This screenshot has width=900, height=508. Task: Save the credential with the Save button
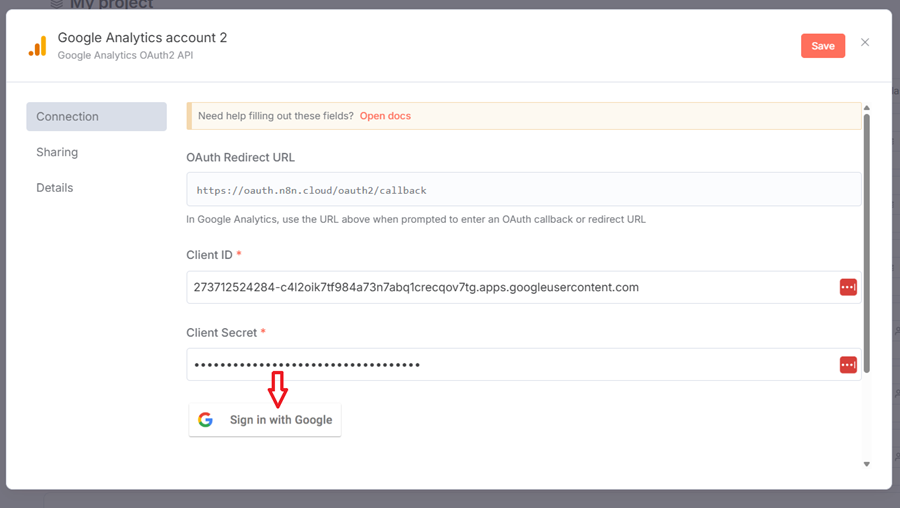[x=822, y=46]
